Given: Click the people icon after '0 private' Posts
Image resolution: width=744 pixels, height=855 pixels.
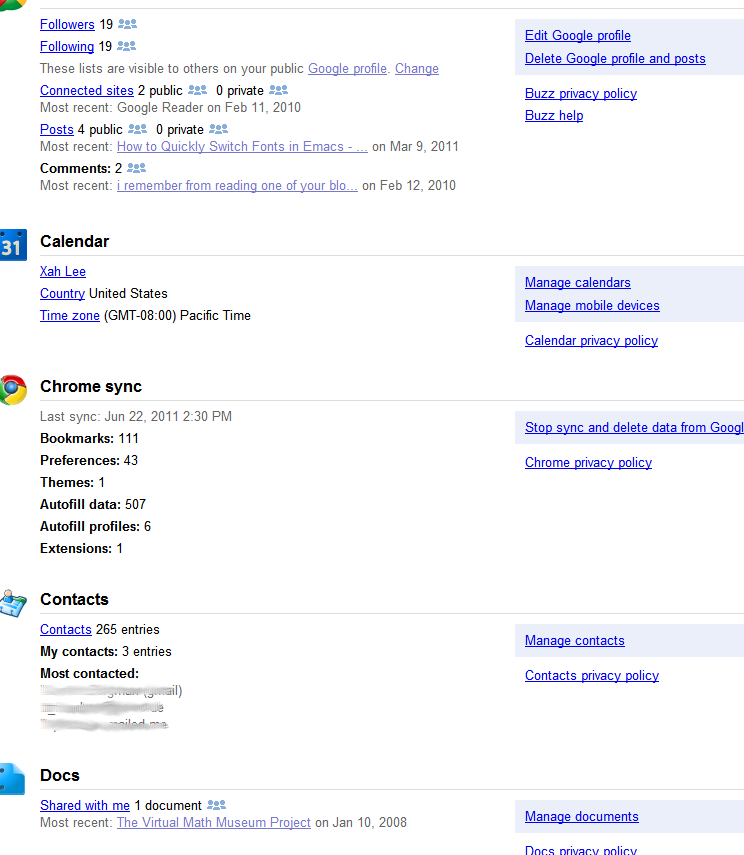Looking at the screenshot, I should [x=218, y=129].
